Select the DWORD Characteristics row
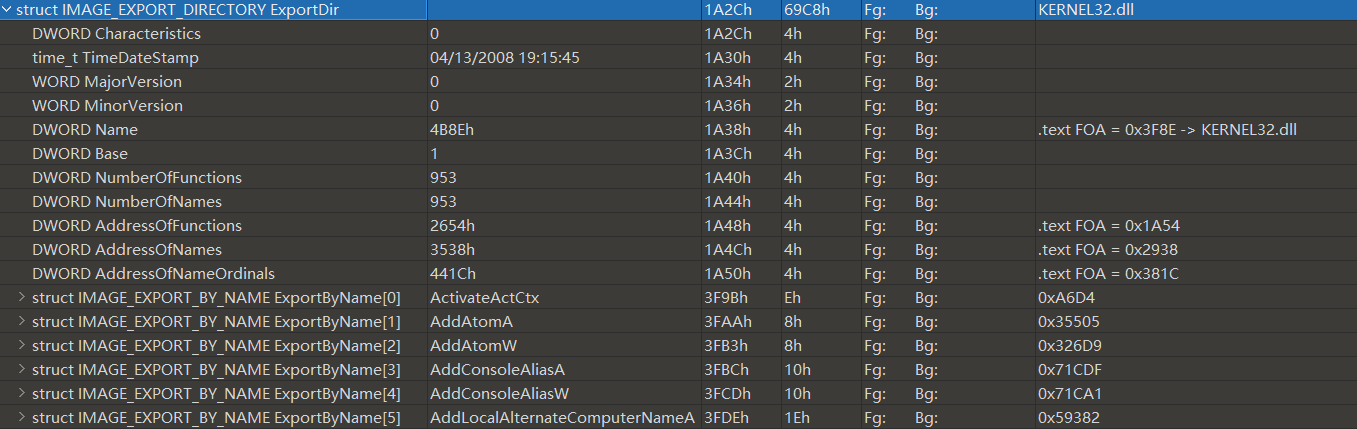Screen dimensions: 1357x429 click(116, 34)
